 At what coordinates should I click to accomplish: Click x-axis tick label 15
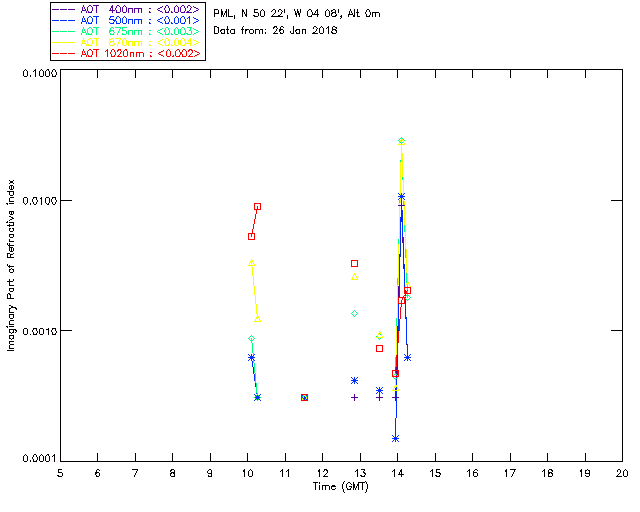[x=435, y=473]
